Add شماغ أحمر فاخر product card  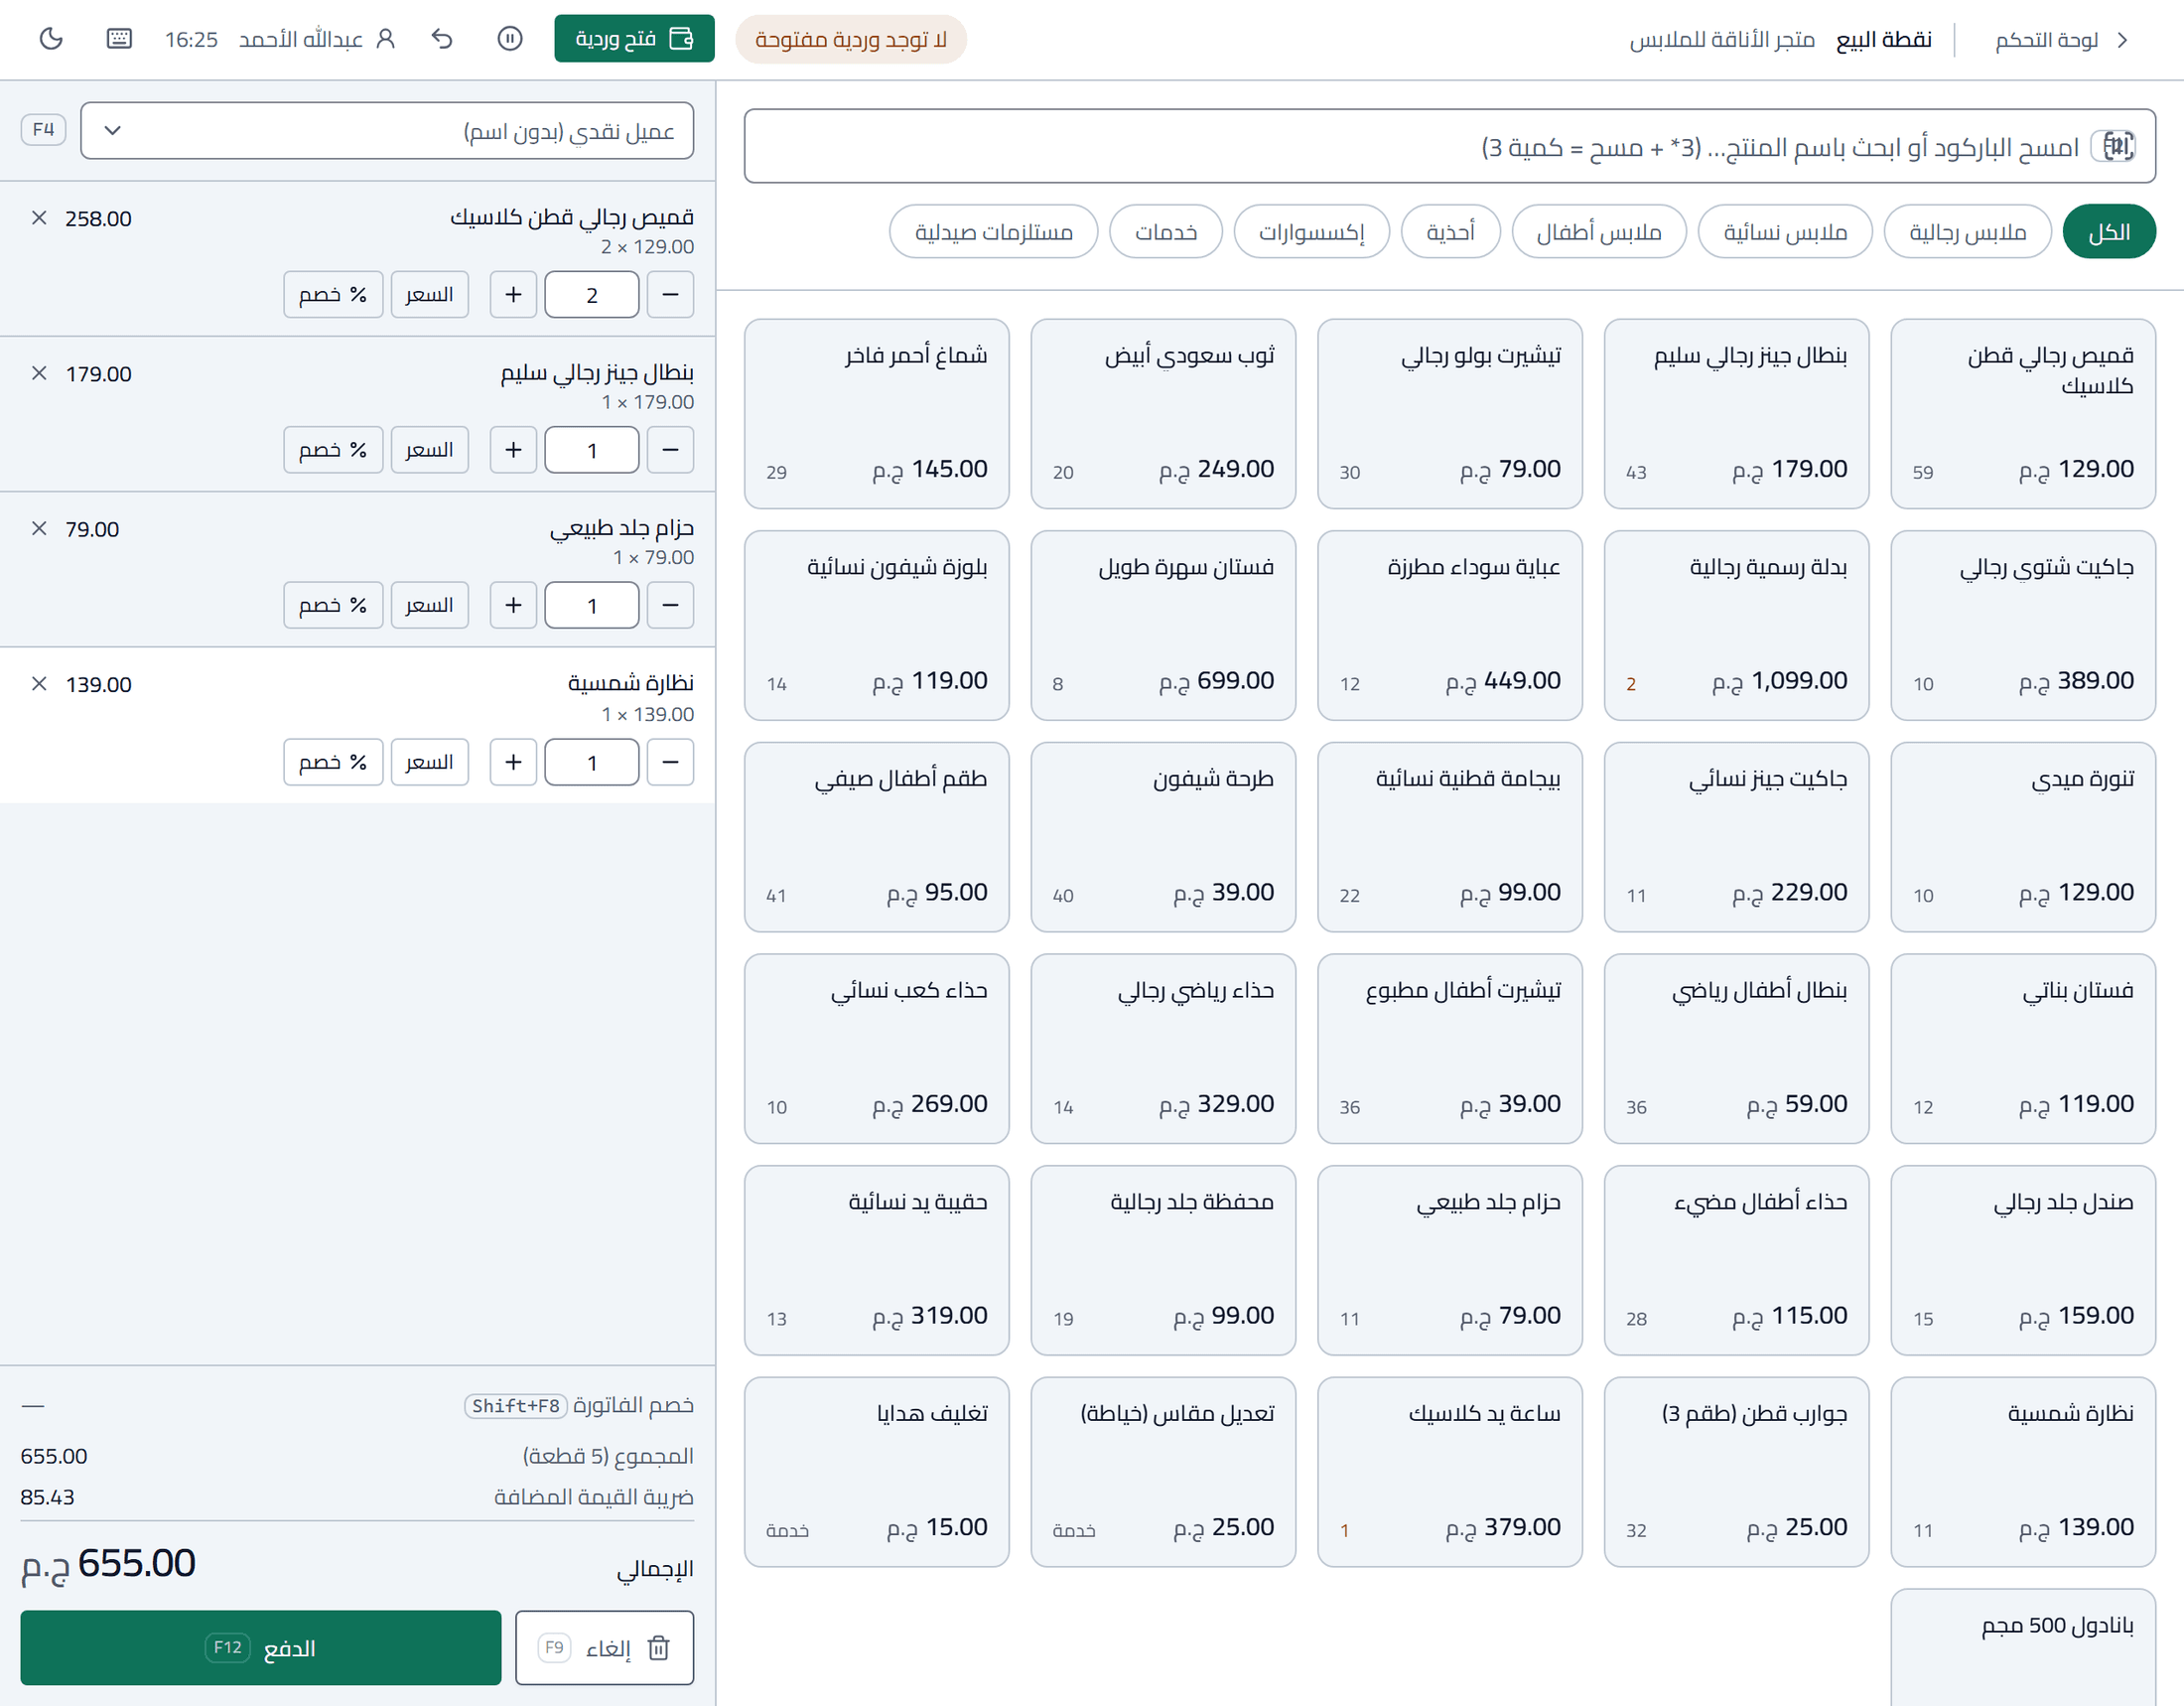876,414
